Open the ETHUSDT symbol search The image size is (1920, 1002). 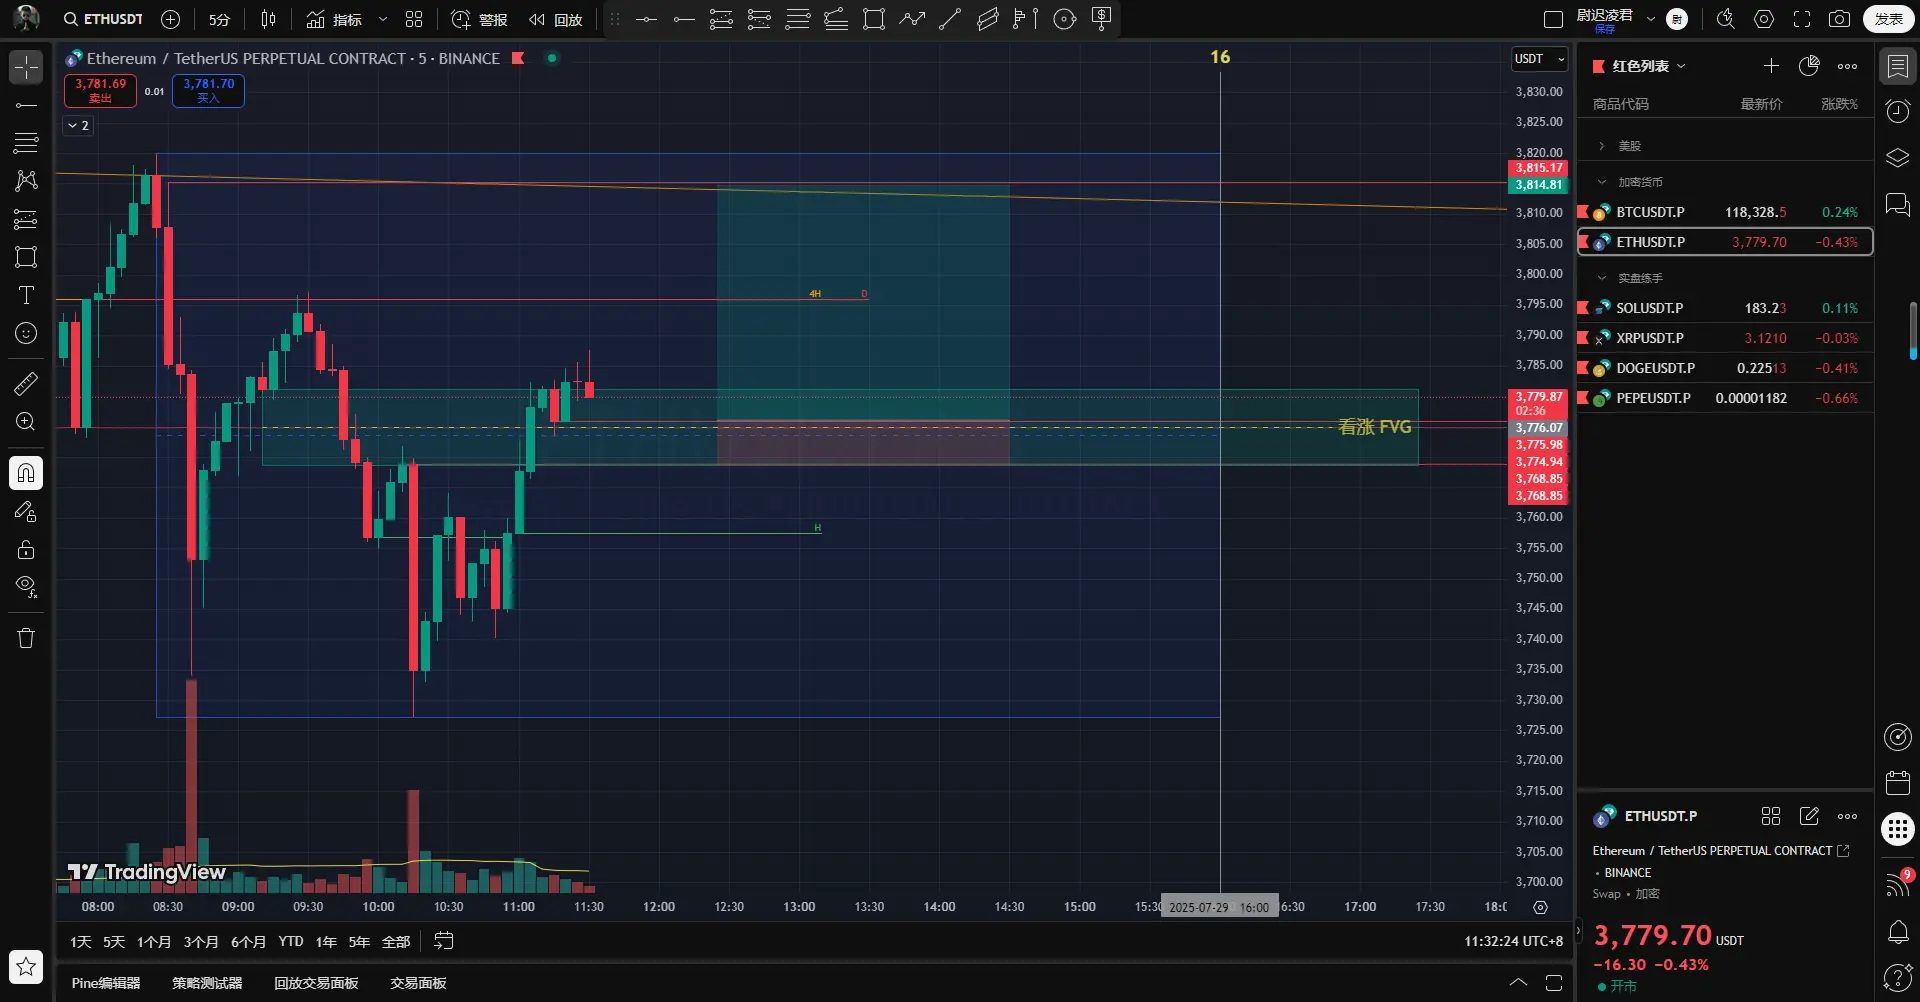click(x=103, y=19)
